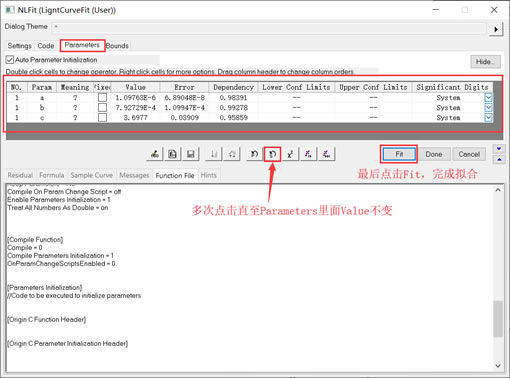
Task: Click the Value cell of parameter b
Action: pos(135,107)
